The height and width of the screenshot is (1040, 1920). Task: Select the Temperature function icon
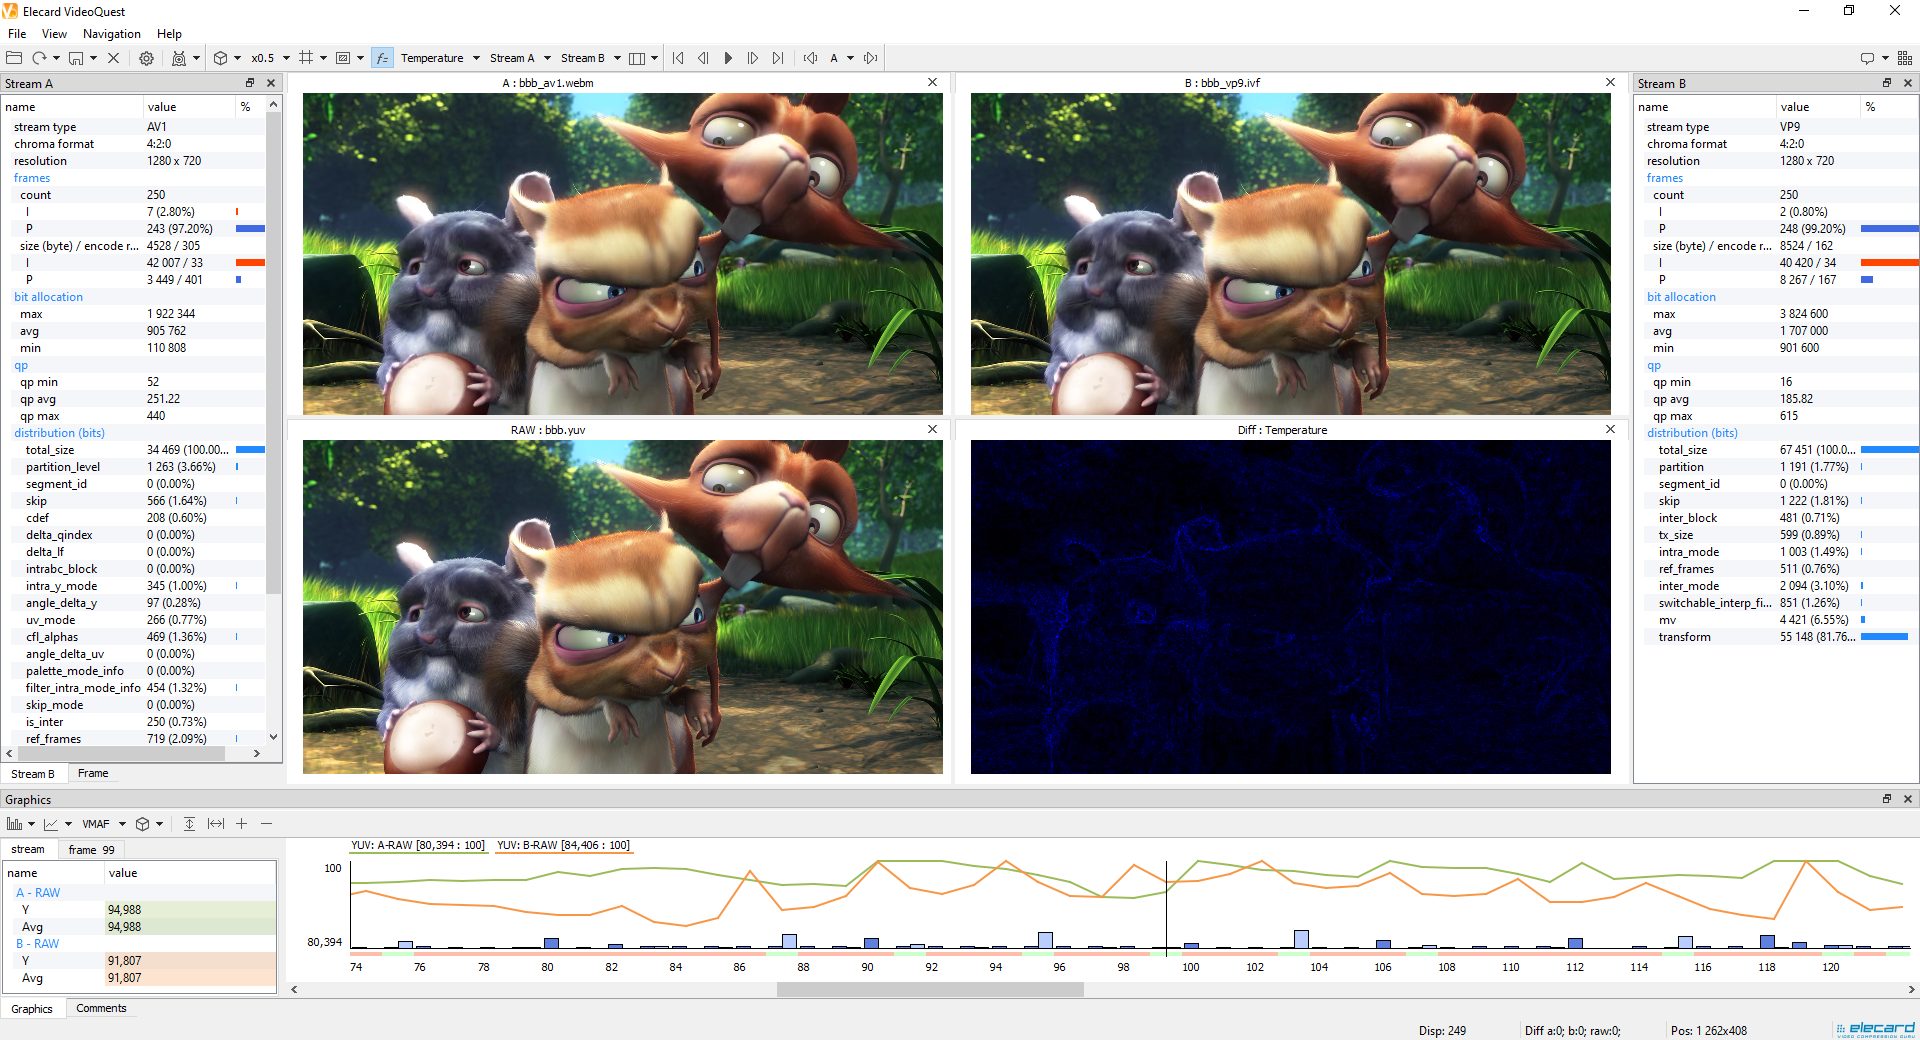[x=381, y=57]
